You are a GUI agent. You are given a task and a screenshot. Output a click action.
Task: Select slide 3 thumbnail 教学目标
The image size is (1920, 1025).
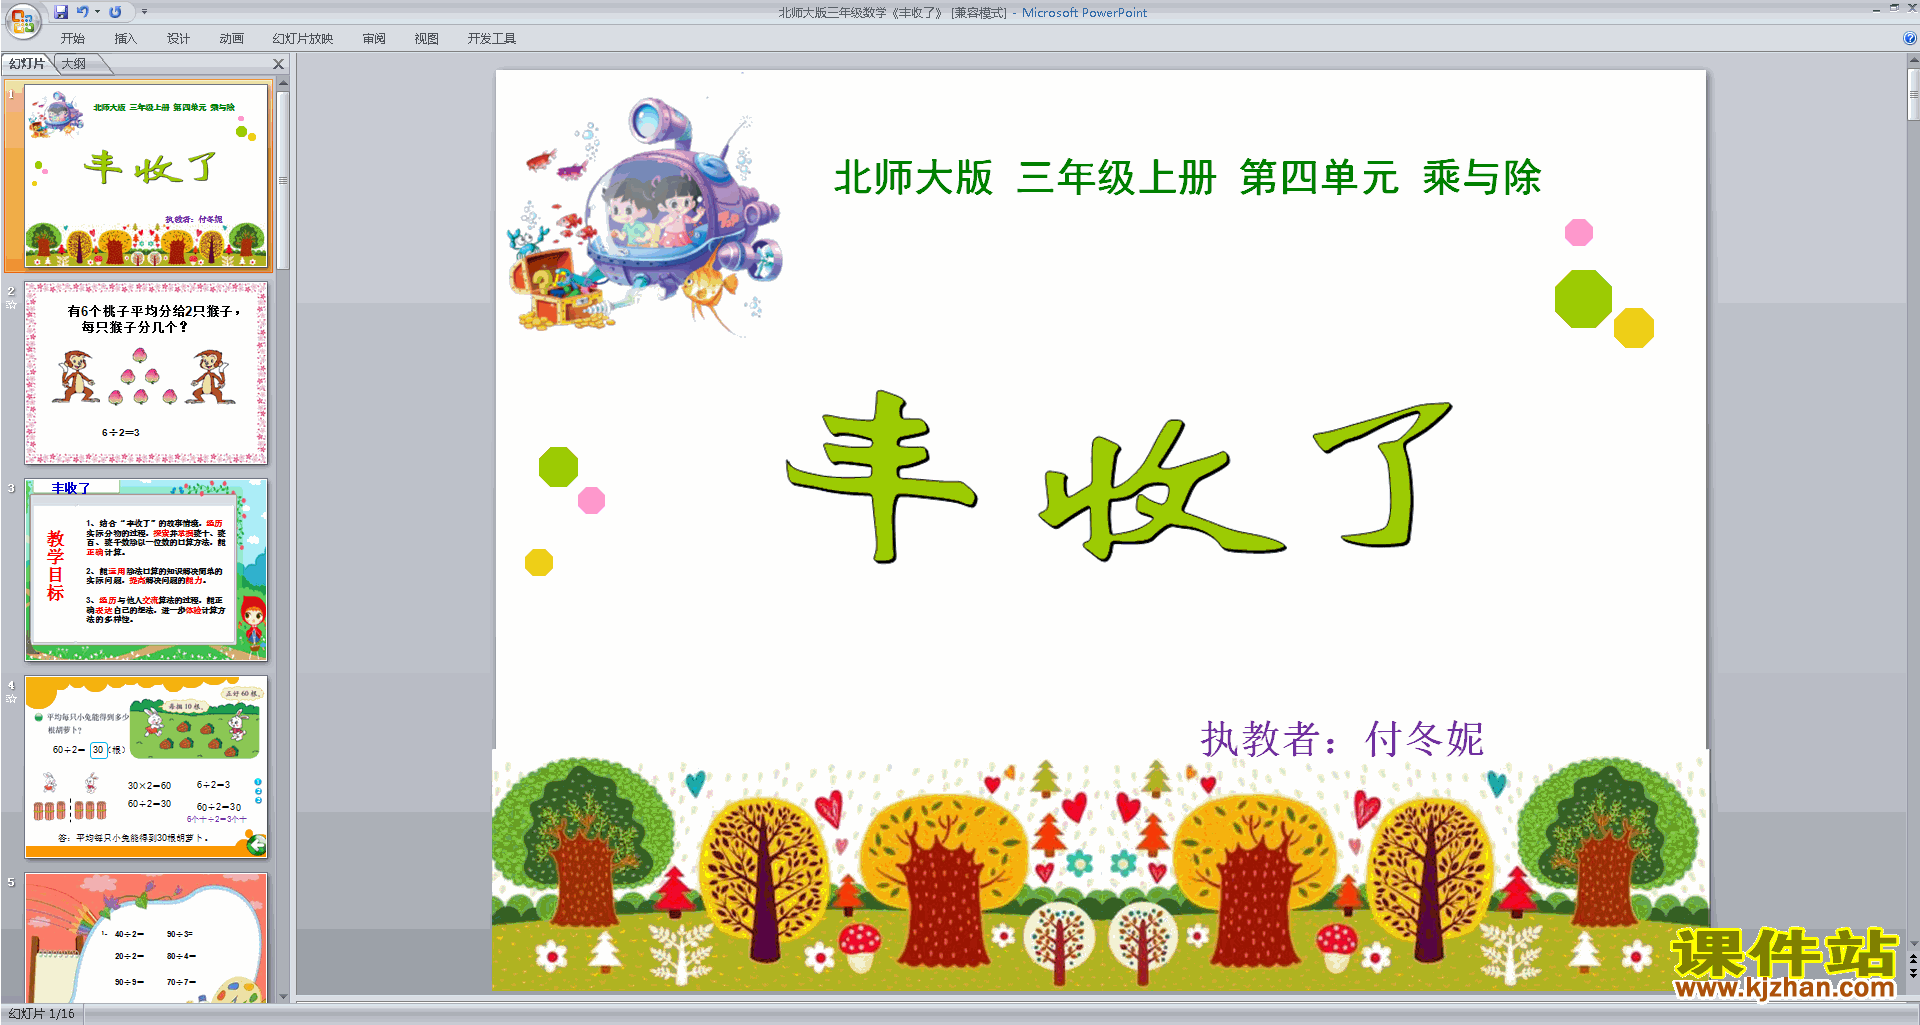[146, 570]
